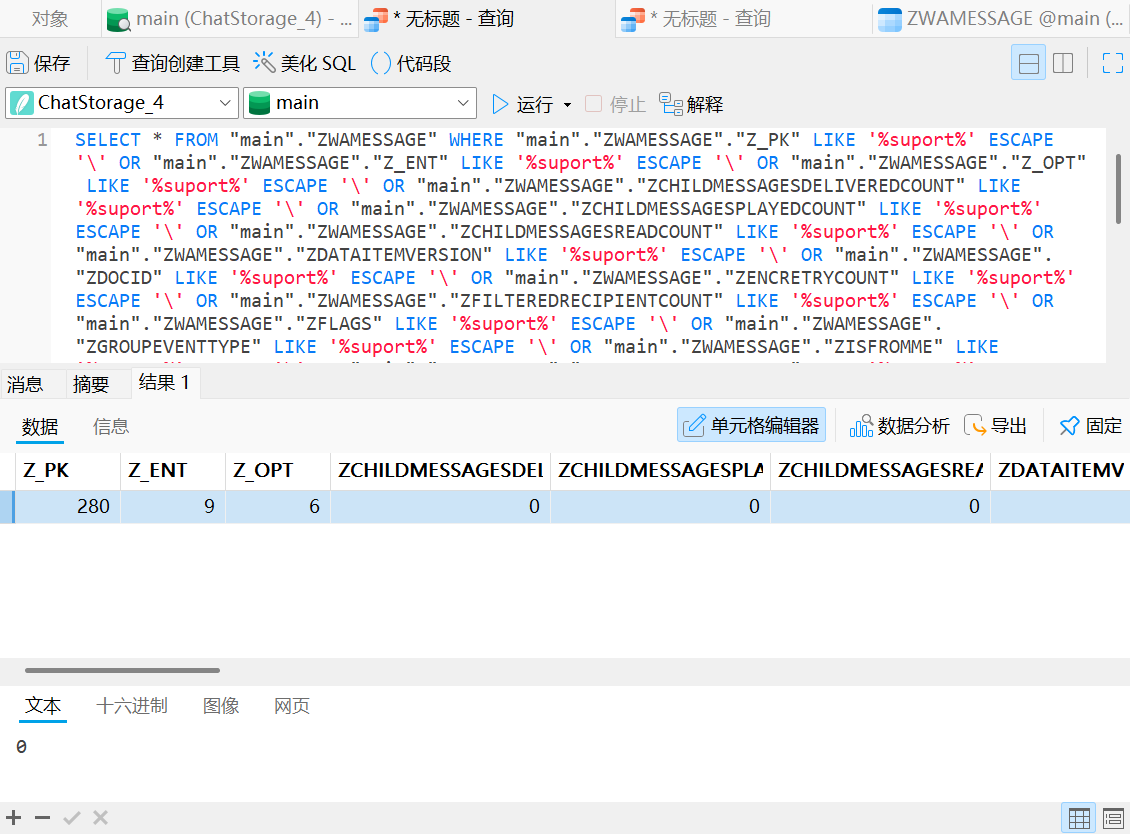The image size is (1130, 834).
Task: Switch cell editor to 十六进制 view
Action: click(132, 706)
